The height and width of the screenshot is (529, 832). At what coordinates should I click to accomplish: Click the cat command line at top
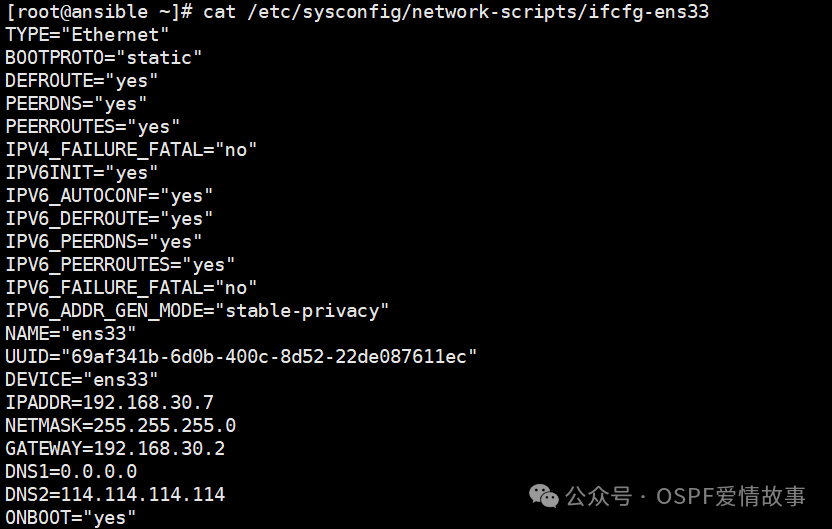pyautogui.click(x=357, y=12)
